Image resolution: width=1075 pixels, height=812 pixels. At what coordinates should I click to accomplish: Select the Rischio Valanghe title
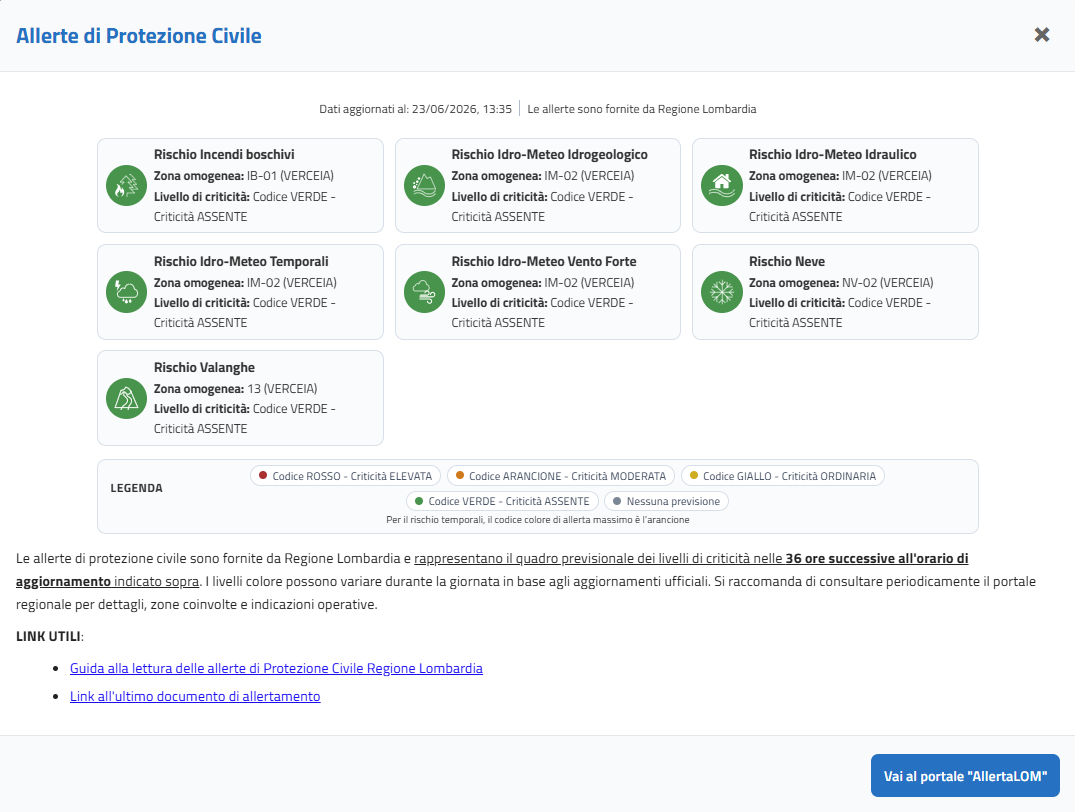204,368
